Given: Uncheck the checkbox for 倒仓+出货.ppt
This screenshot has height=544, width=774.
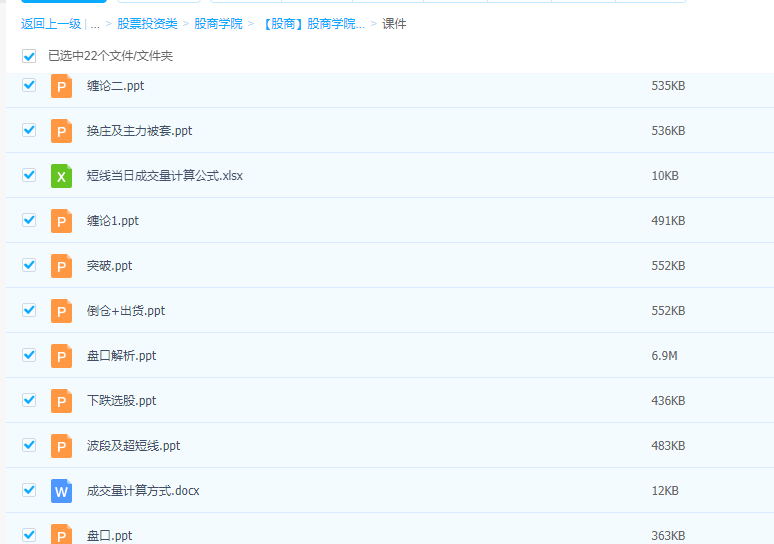Looking at the screenshot, I should [x=29, y=310].
